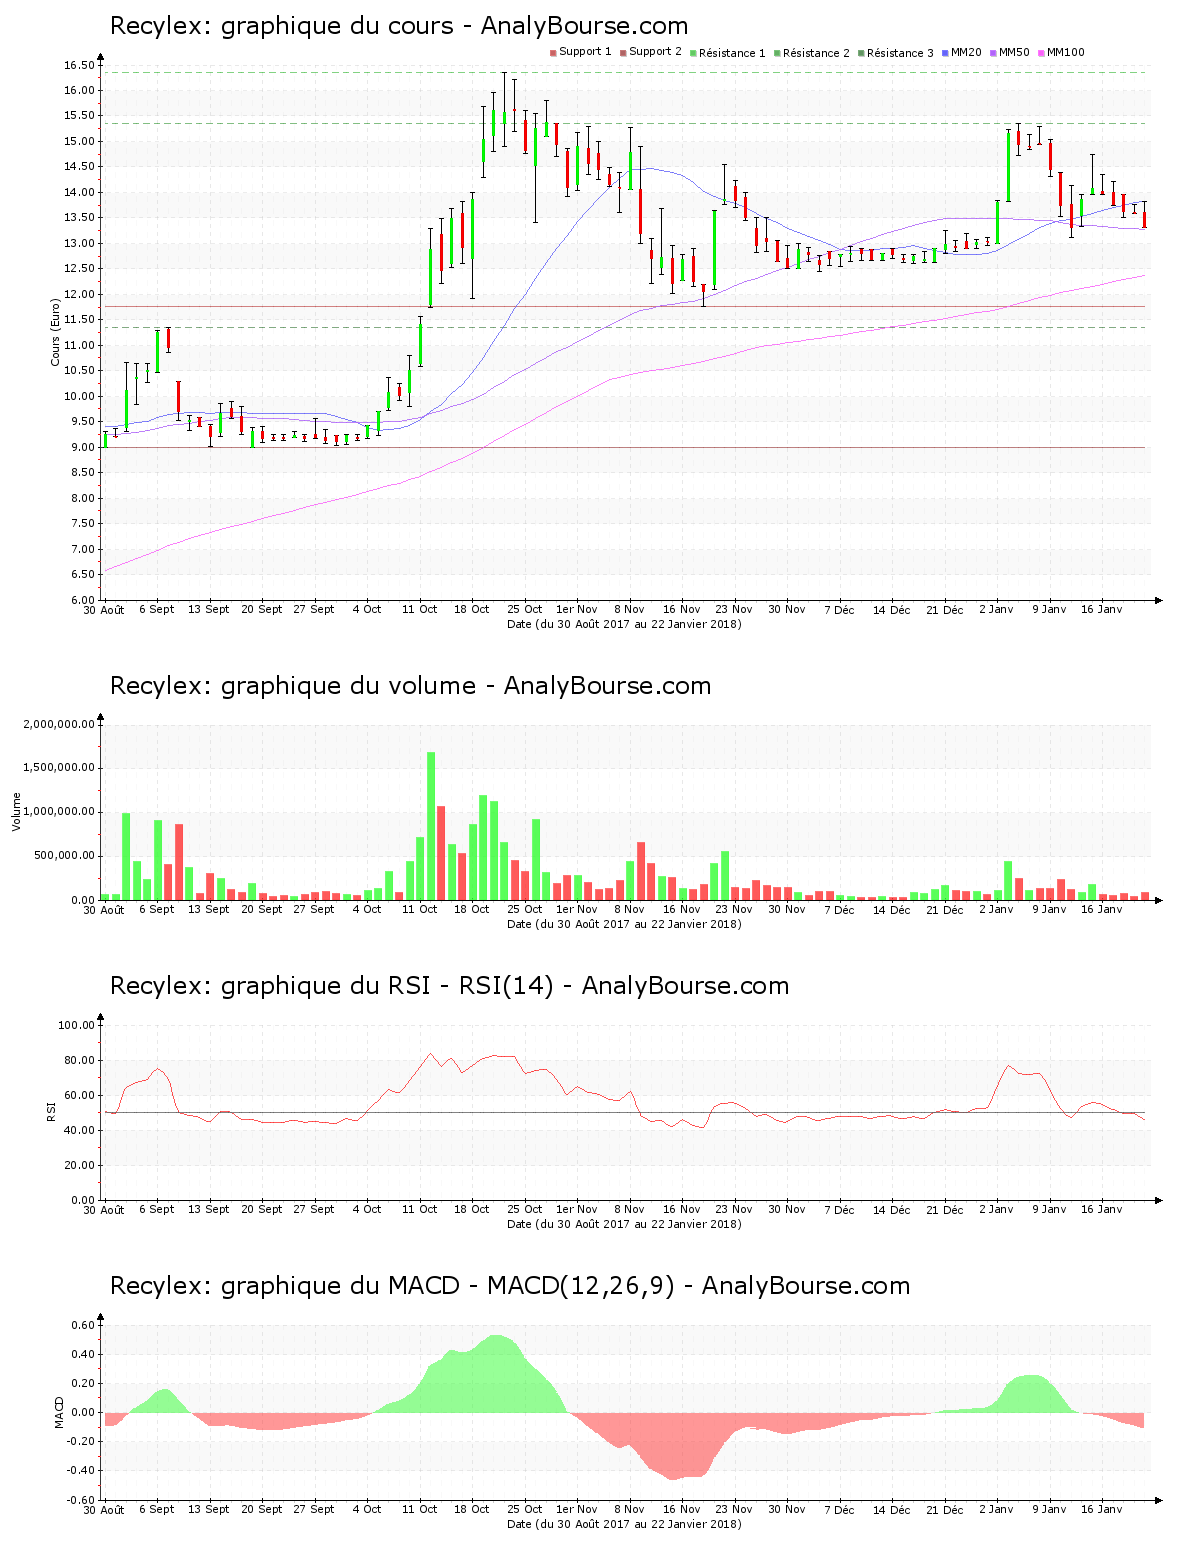Screen dimensions: 1200x1550
Task: Click the 2,000,000.00 volume axis value
Action: [59, 724]
